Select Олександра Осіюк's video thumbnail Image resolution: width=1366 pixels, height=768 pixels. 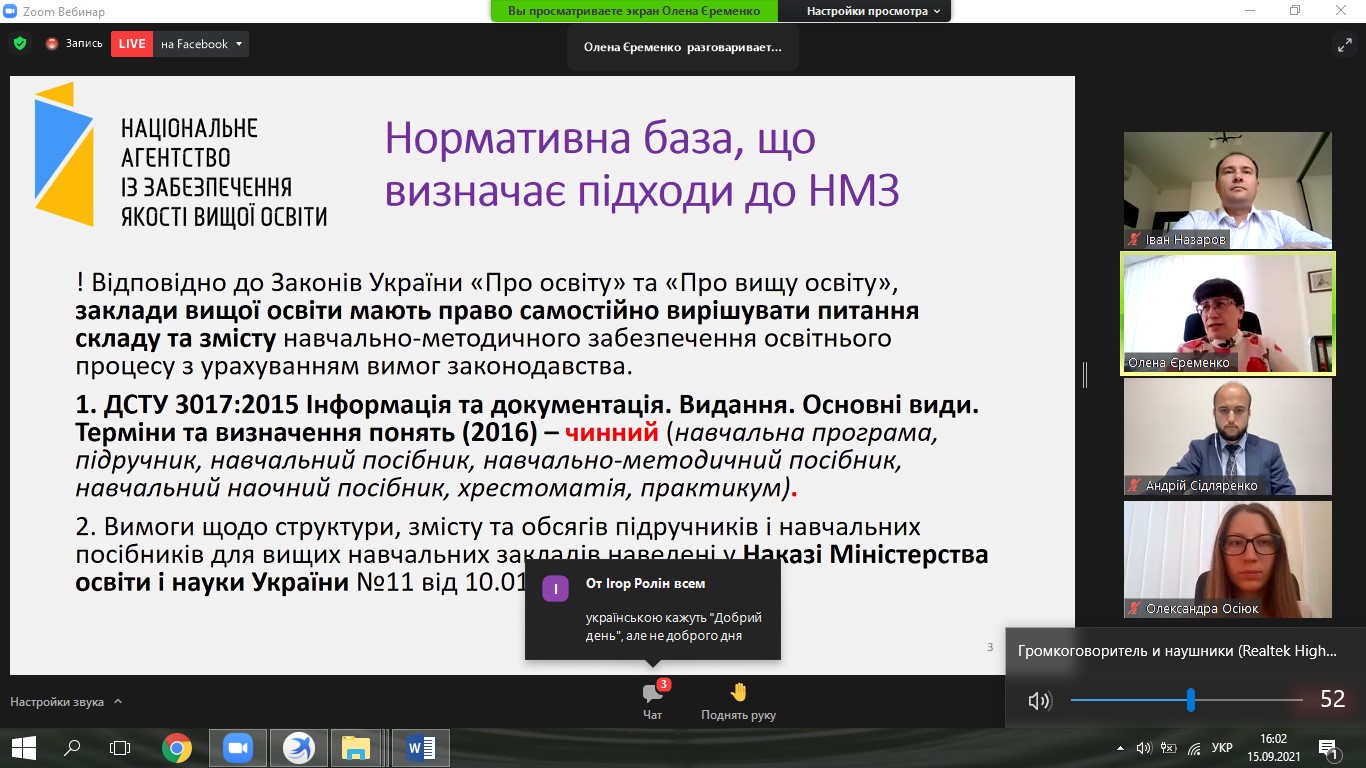pos(1228,559)
